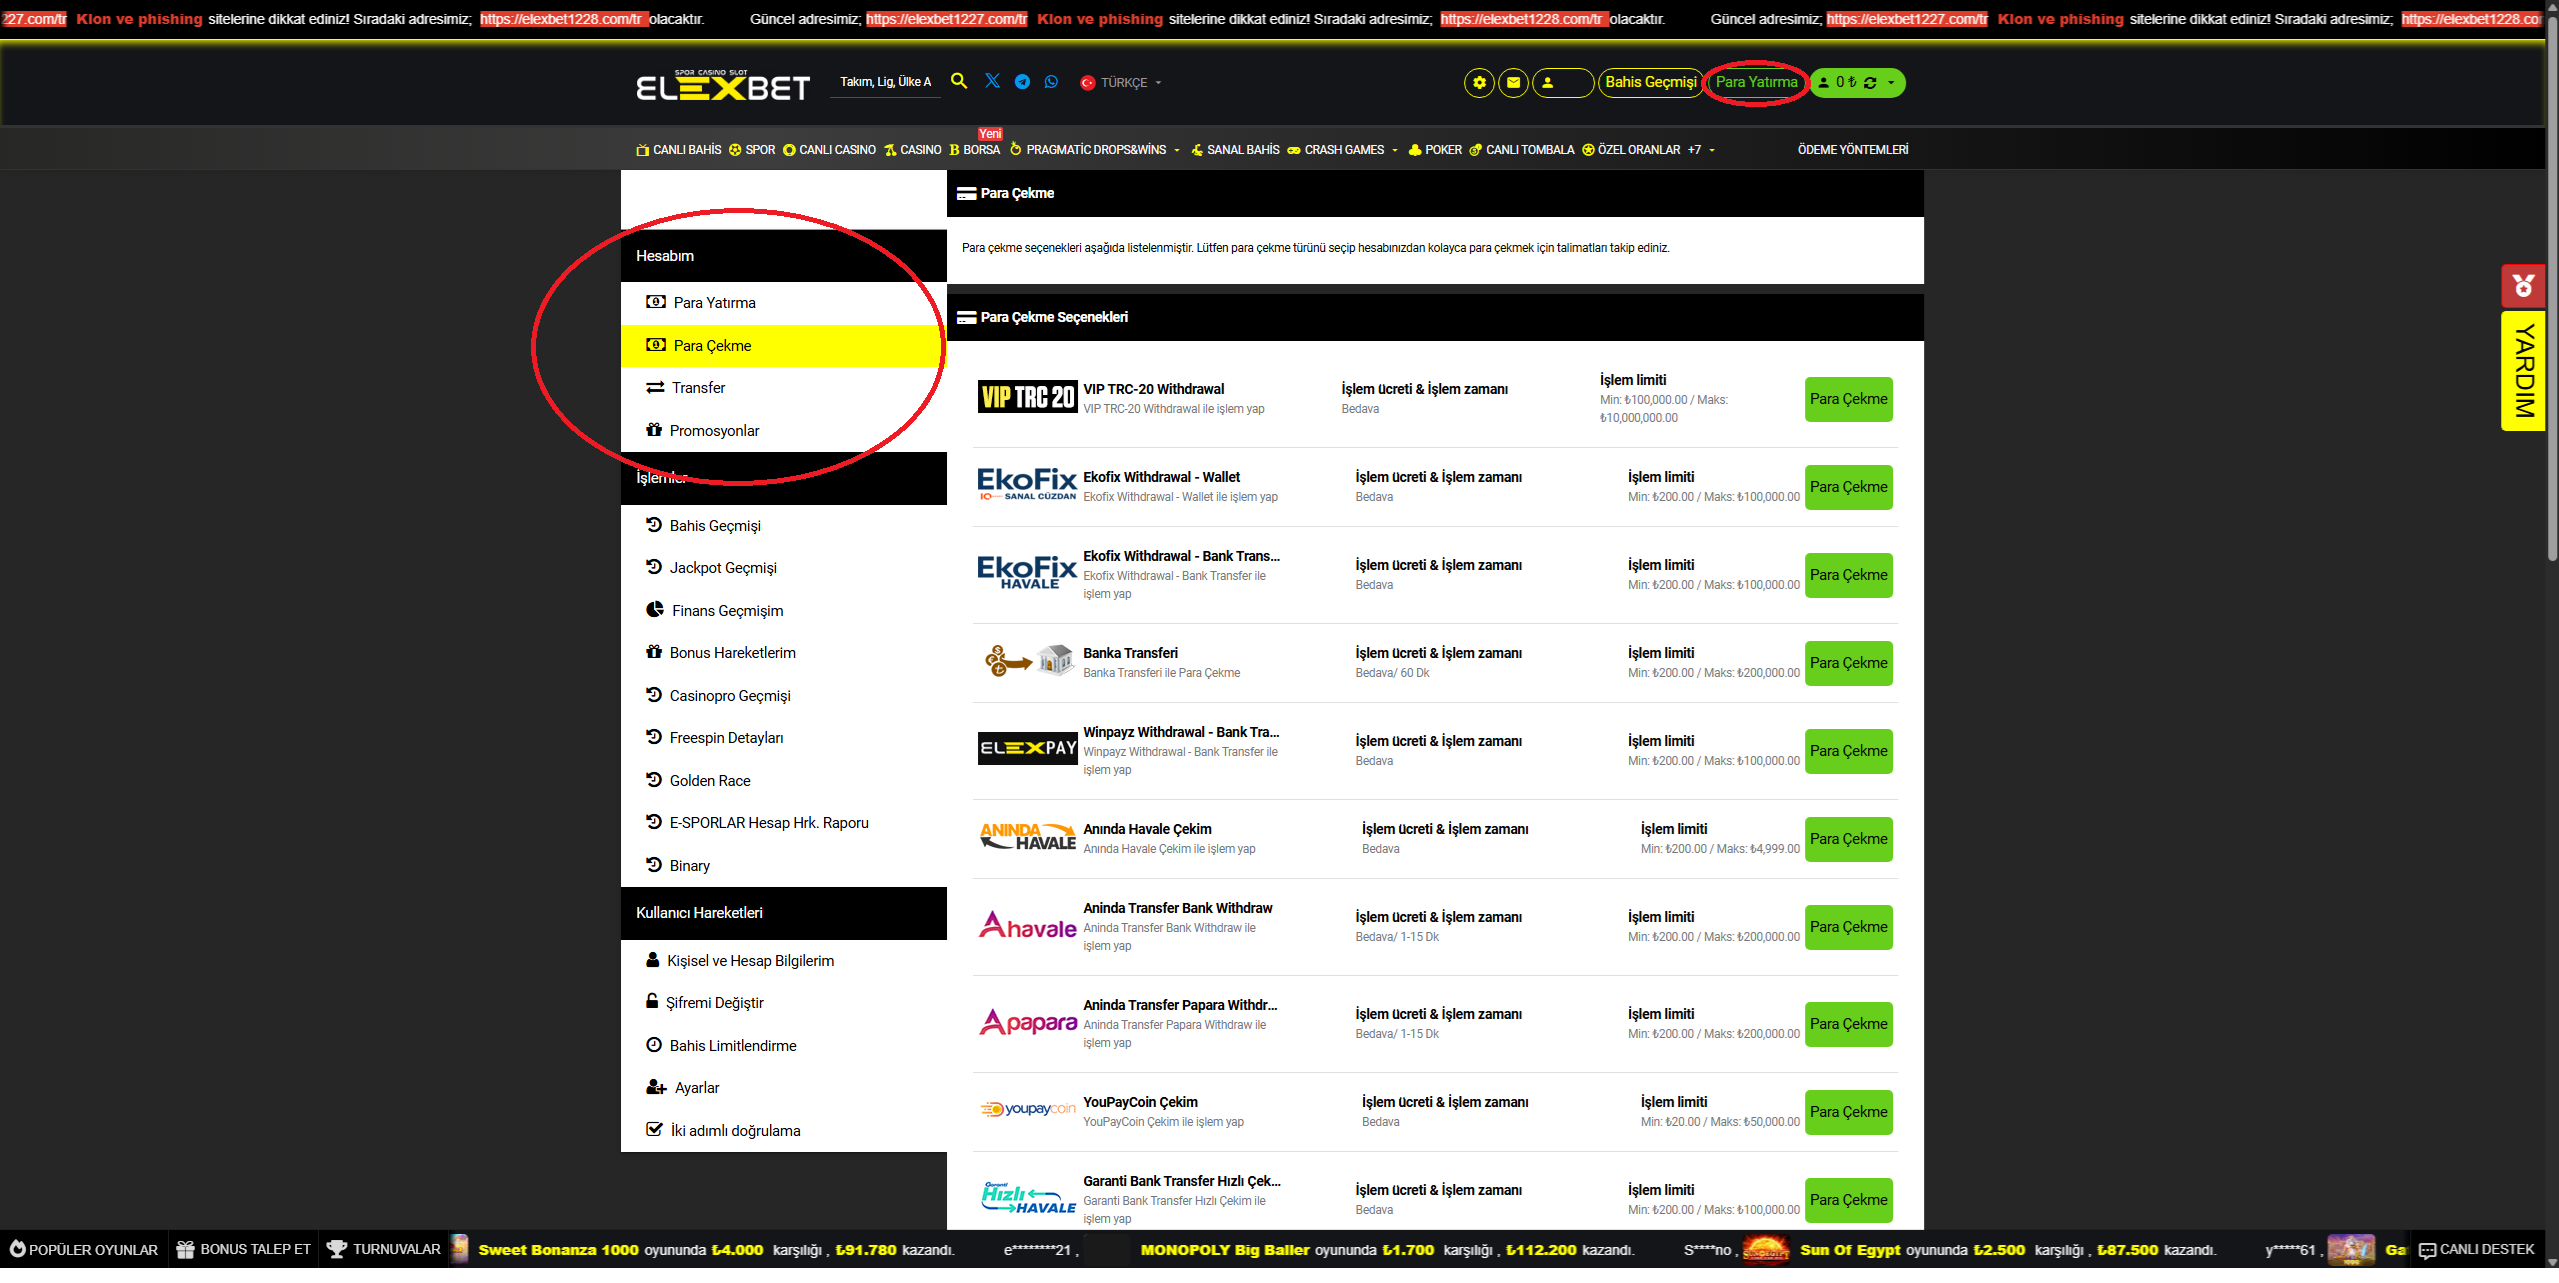Click the VIP TRC 20 logo
This screenshot has height=1283, width=2559.
1027,397
